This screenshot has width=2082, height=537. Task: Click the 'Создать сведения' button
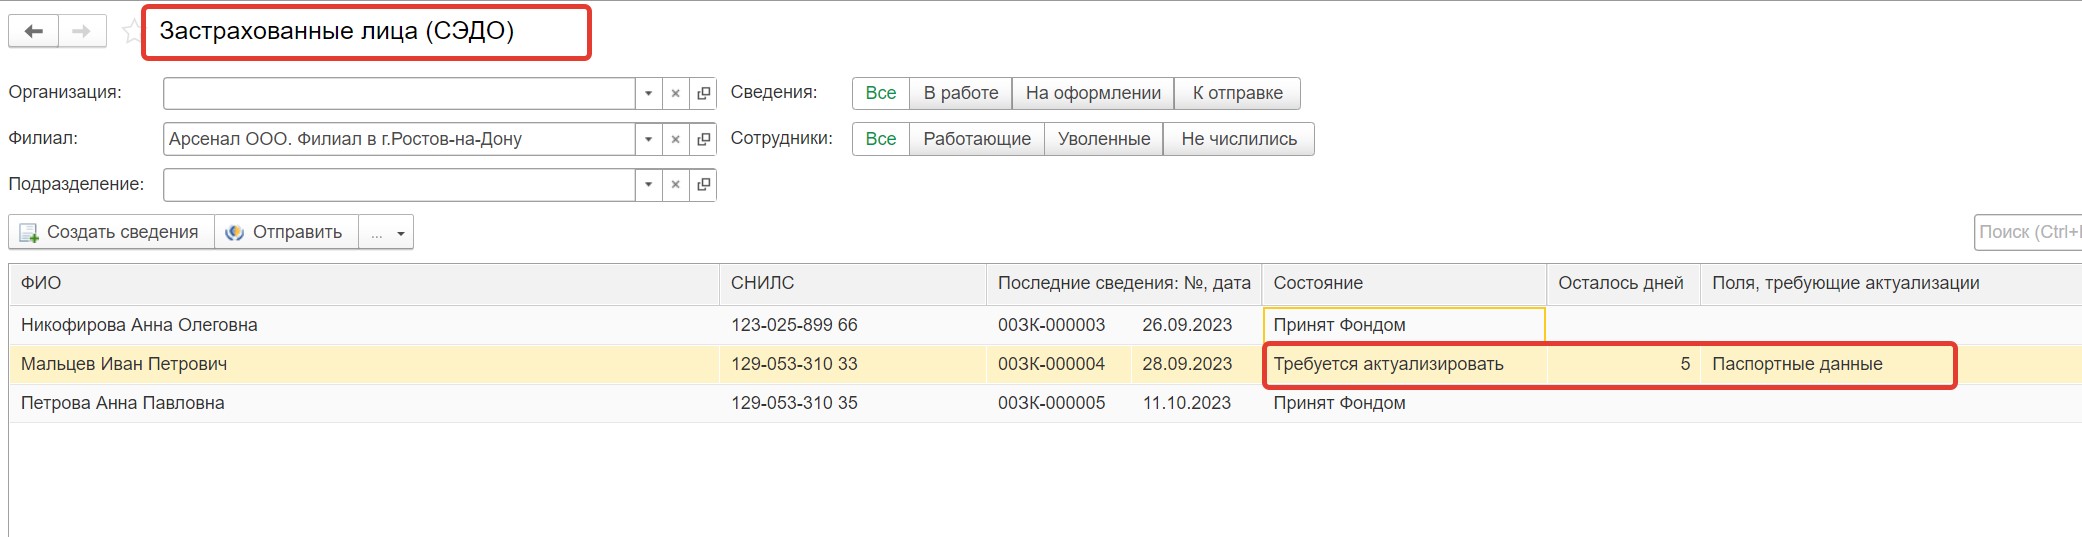pos(111,232)
